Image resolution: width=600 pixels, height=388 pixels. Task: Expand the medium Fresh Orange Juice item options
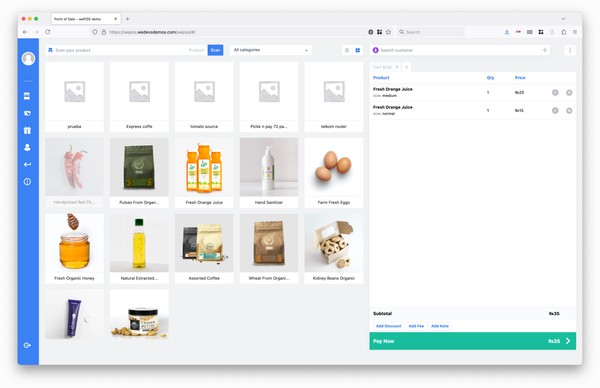555,92
